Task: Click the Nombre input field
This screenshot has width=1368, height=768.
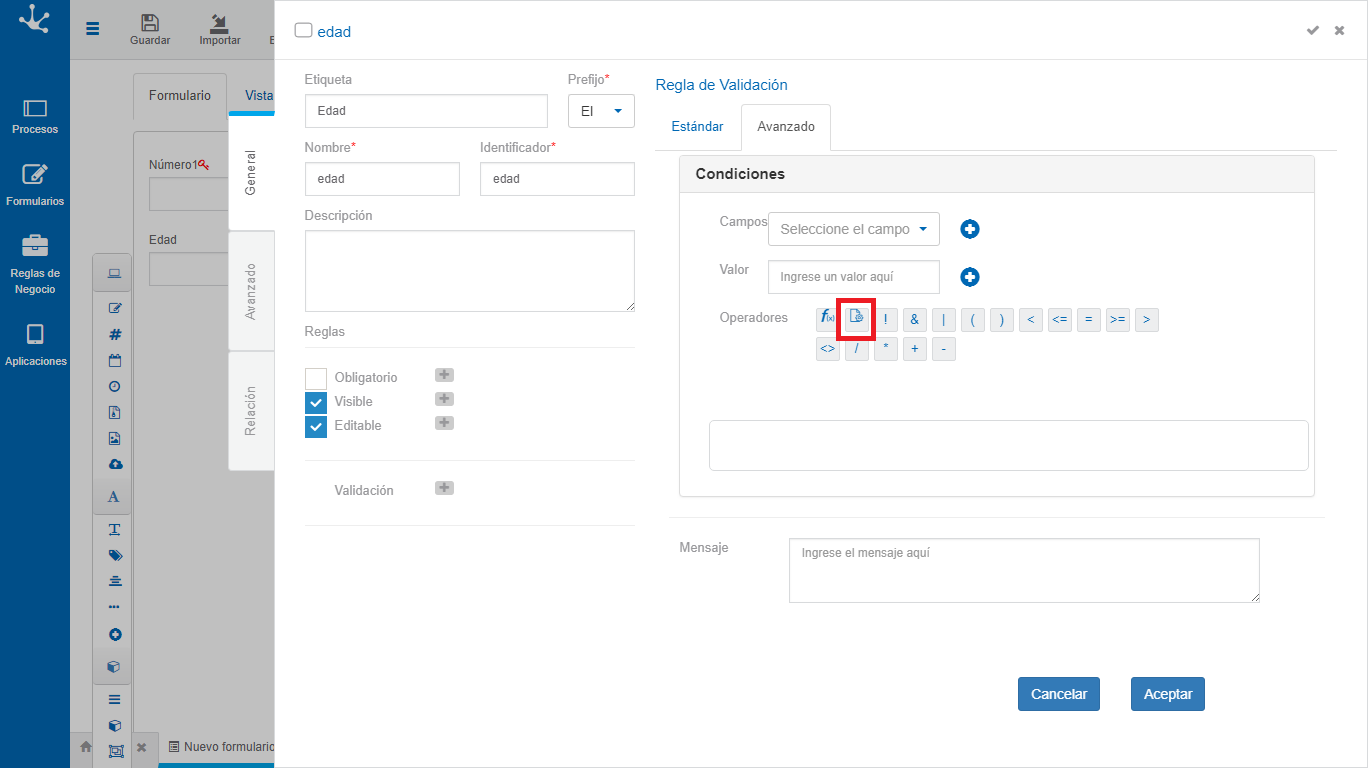Action: (x=382, y=179)
